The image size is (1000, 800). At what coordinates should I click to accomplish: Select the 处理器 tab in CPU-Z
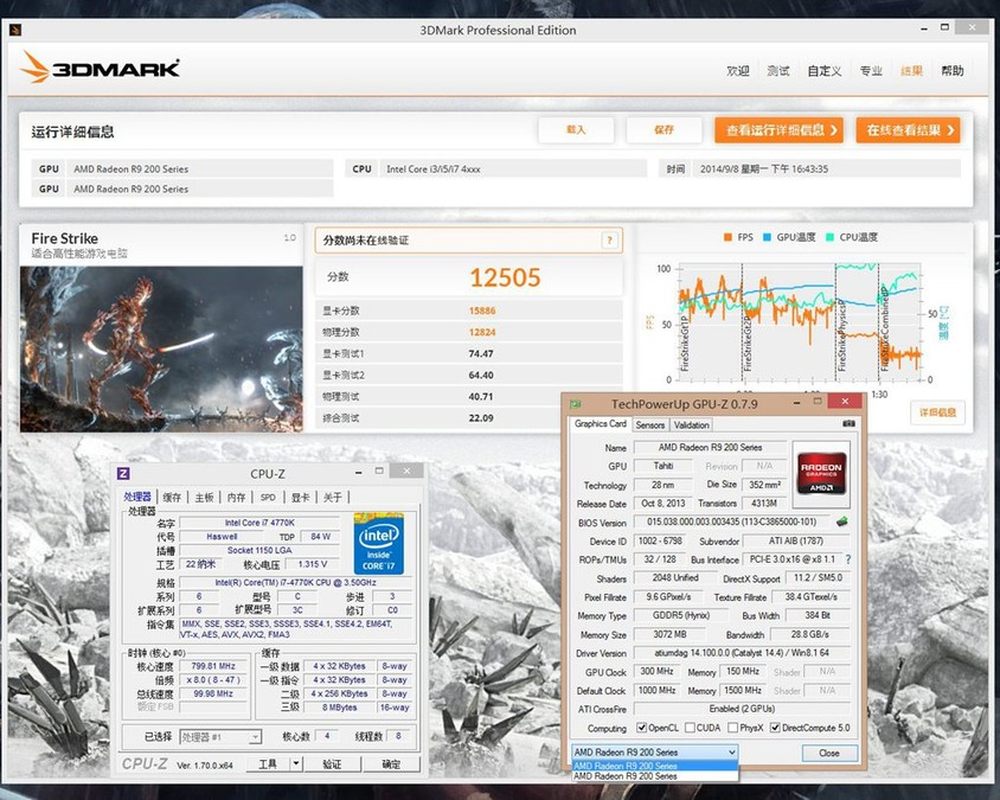coord(138,497)
